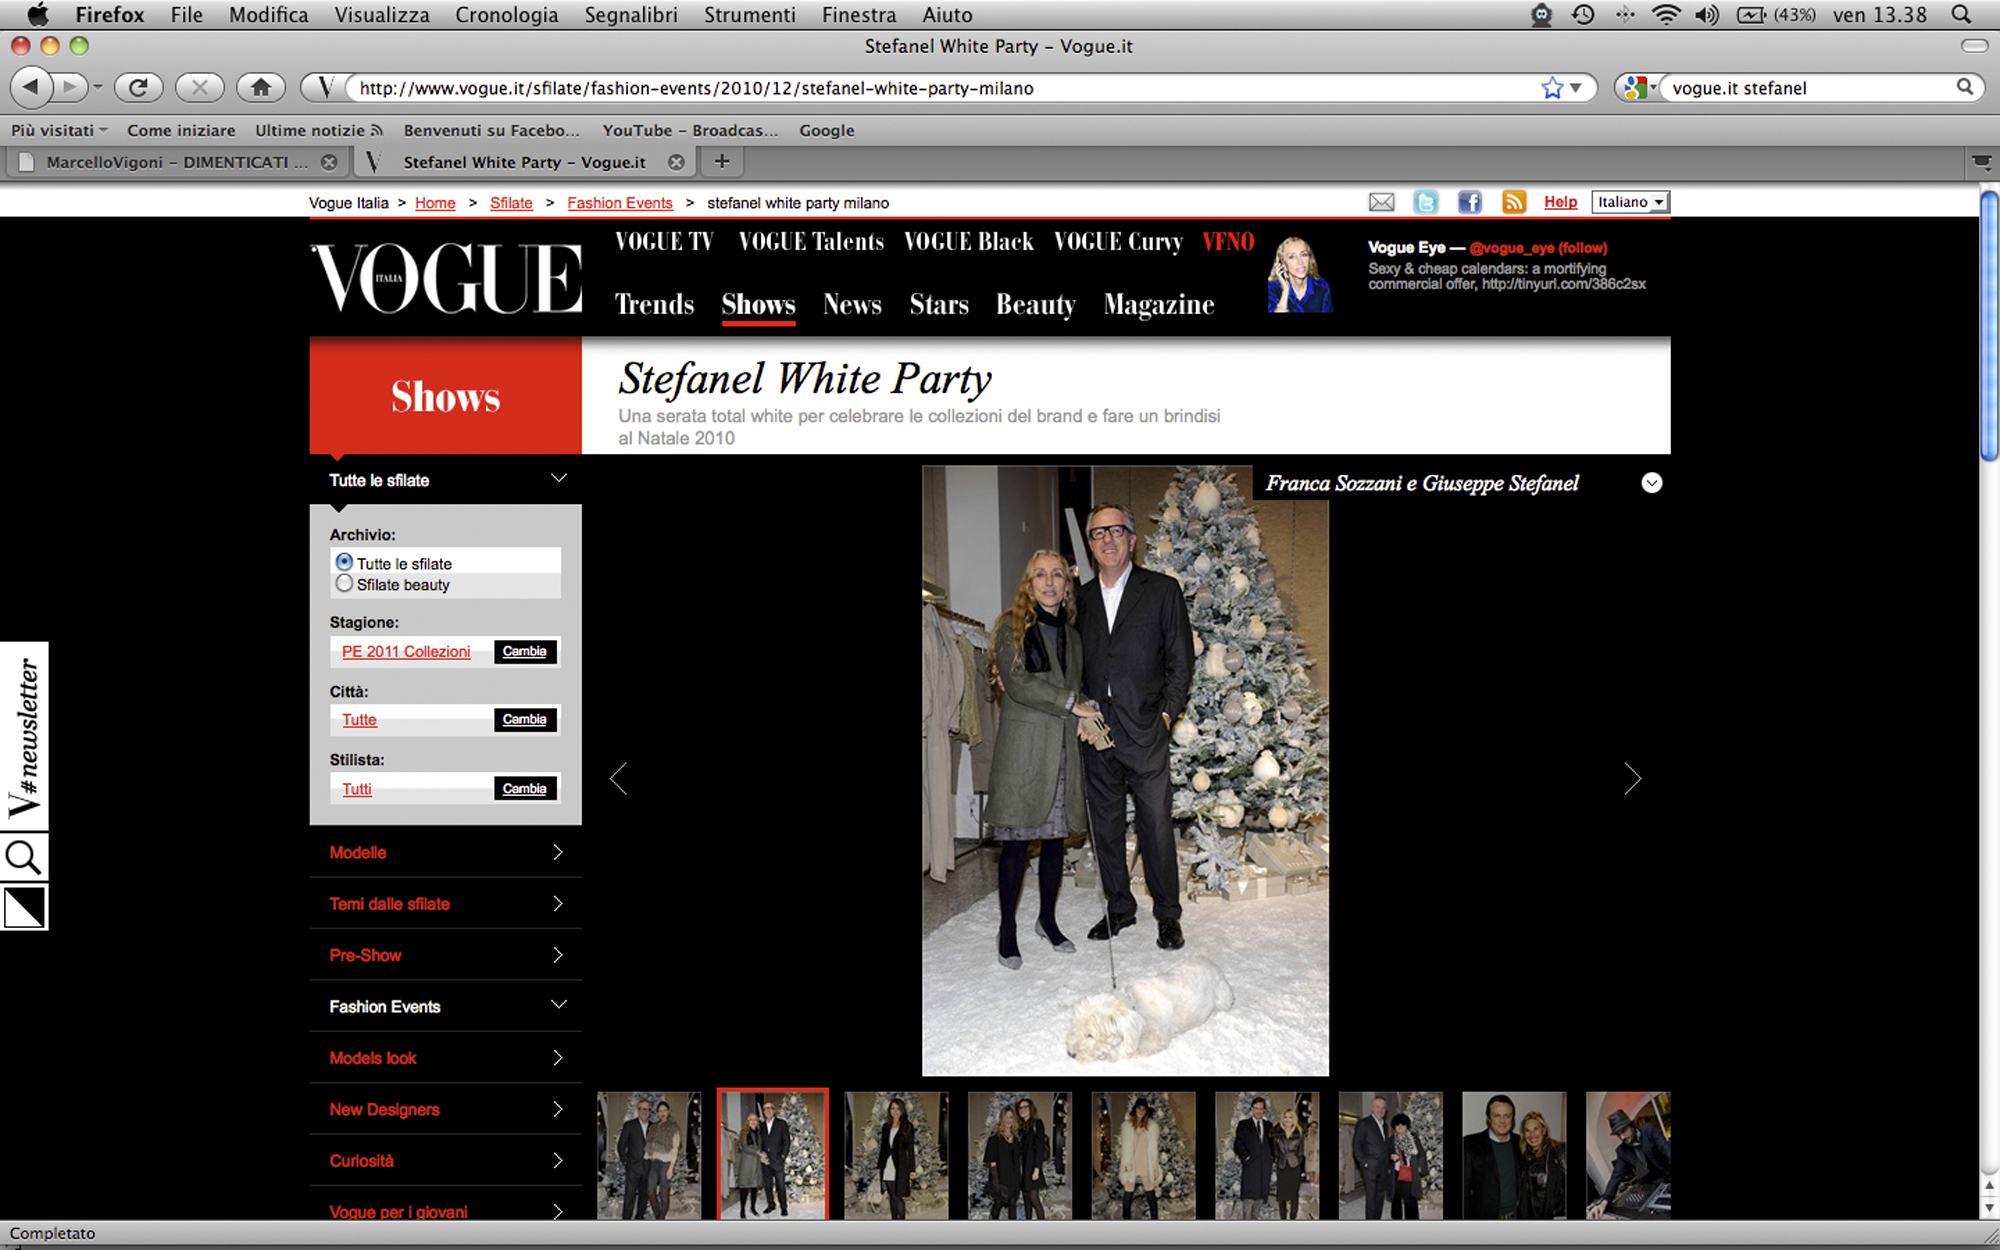Expand the photo caption dropdown circle

click(1651, 483)
